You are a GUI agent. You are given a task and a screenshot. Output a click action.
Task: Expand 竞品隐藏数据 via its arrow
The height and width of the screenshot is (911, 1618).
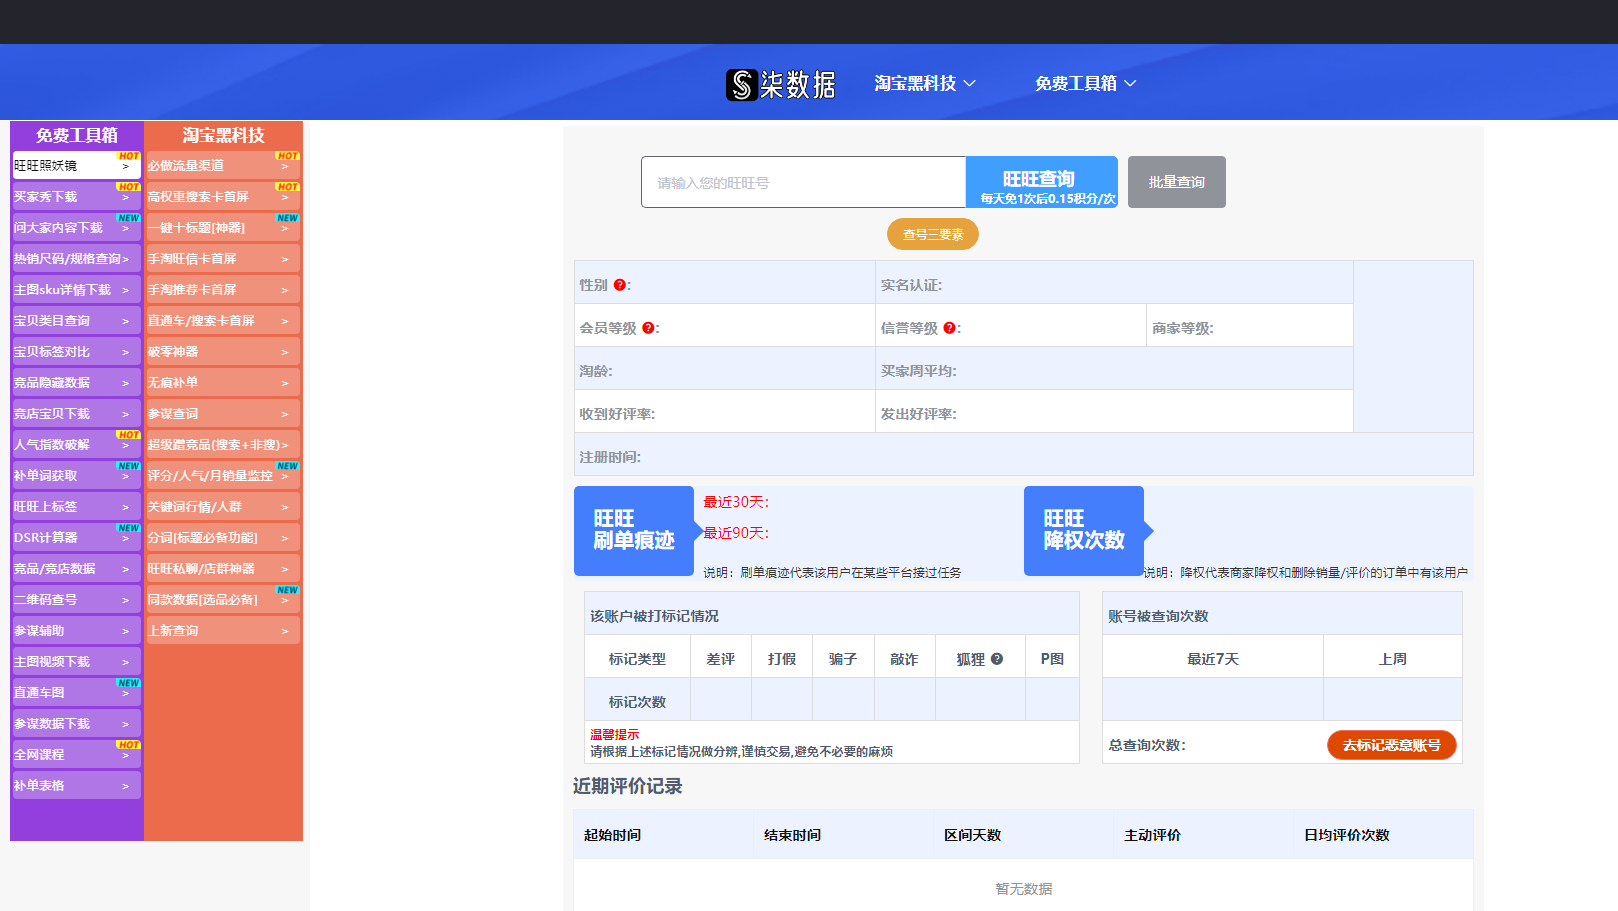pos(125,383)
